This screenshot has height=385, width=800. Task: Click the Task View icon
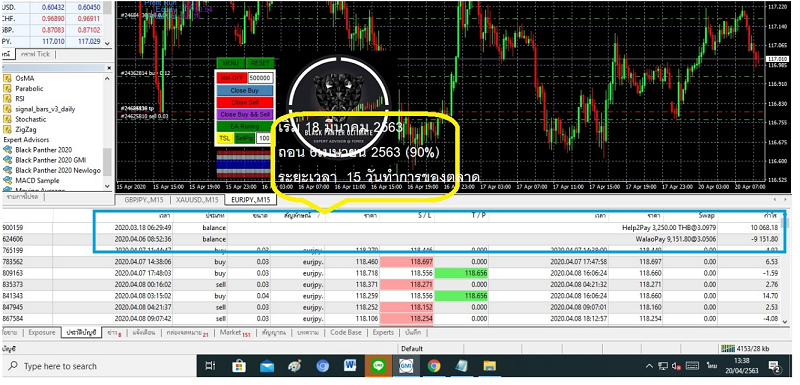(x=210, y=366)
